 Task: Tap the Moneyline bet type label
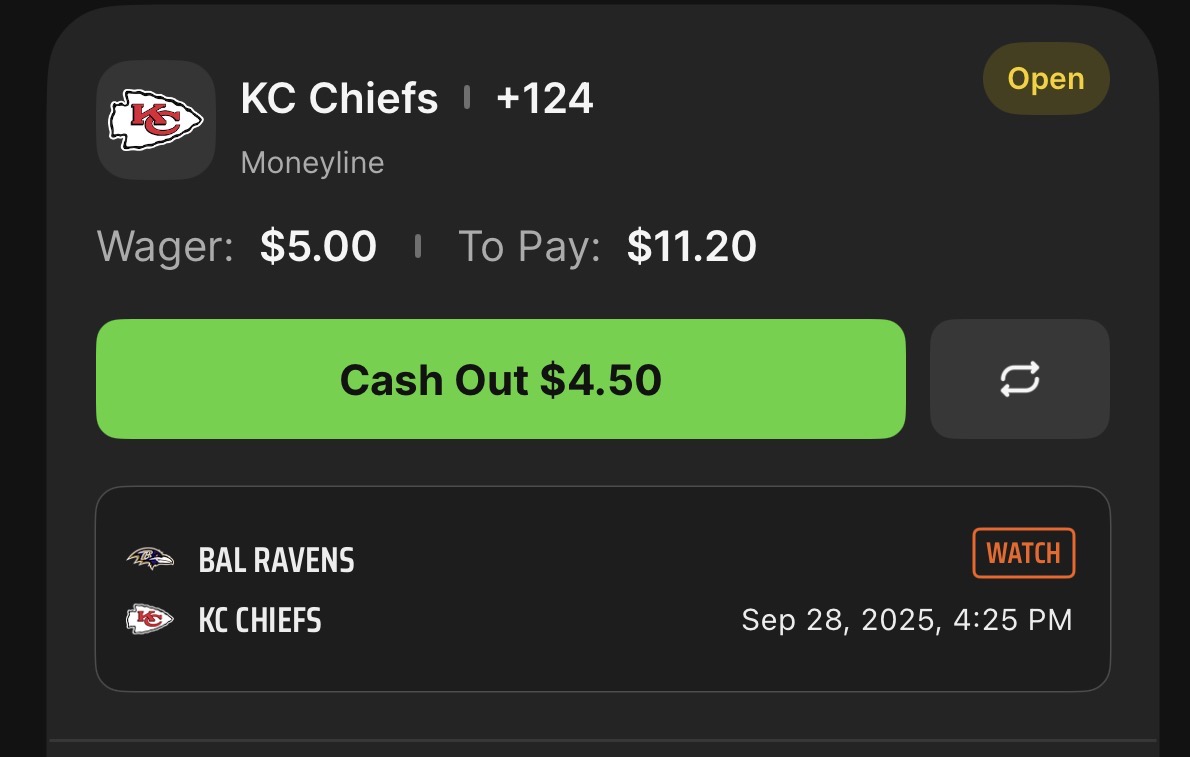coord(312,162)
